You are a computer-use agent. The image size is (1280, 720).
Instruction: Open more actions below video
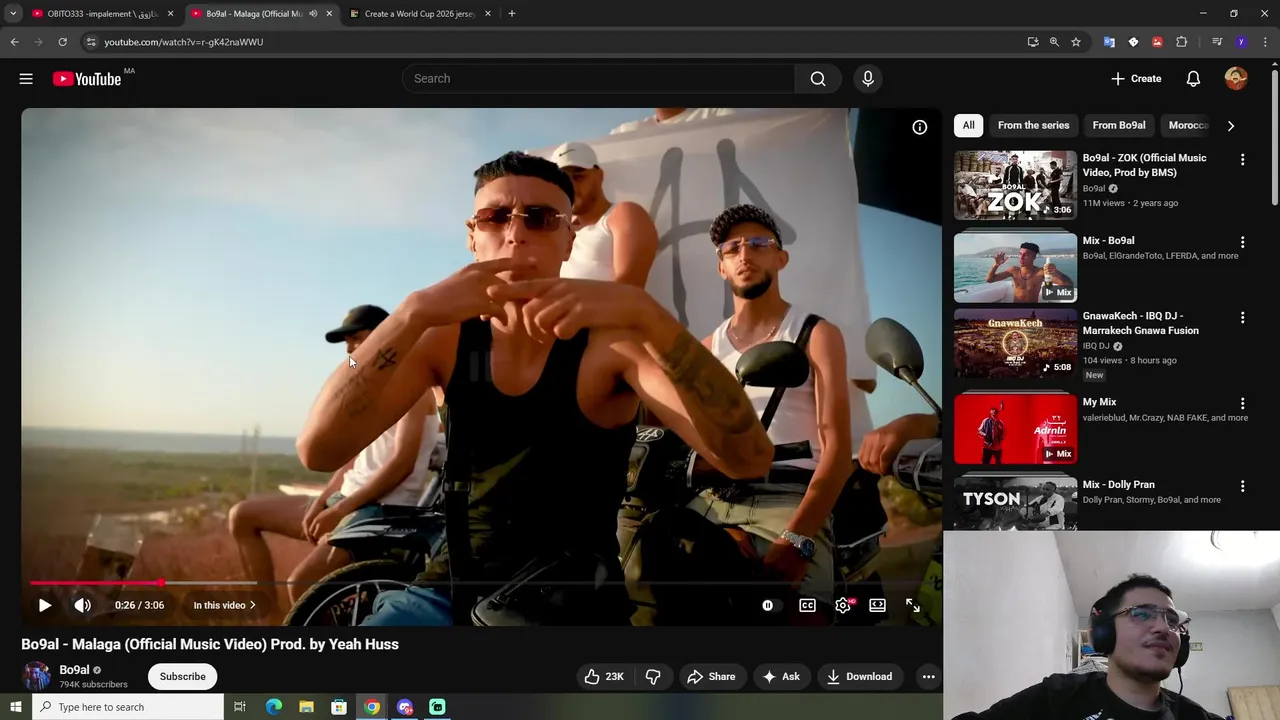click(x=928, y=677)
